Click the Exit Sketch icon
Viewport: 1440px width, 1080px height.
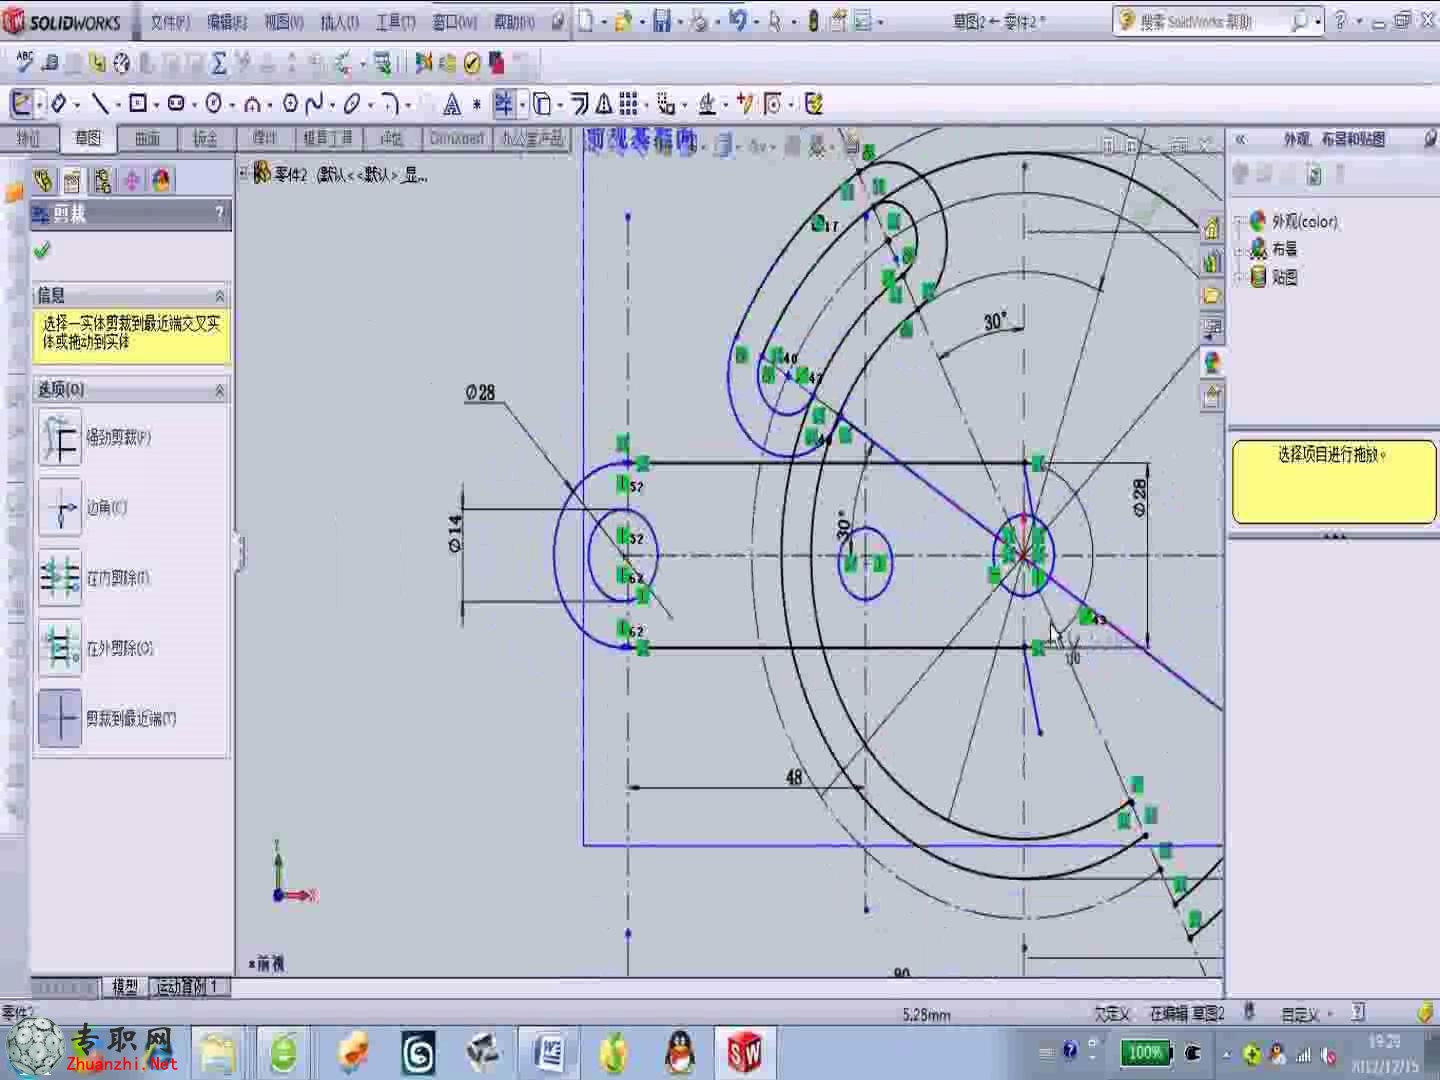tap(20, 103)
